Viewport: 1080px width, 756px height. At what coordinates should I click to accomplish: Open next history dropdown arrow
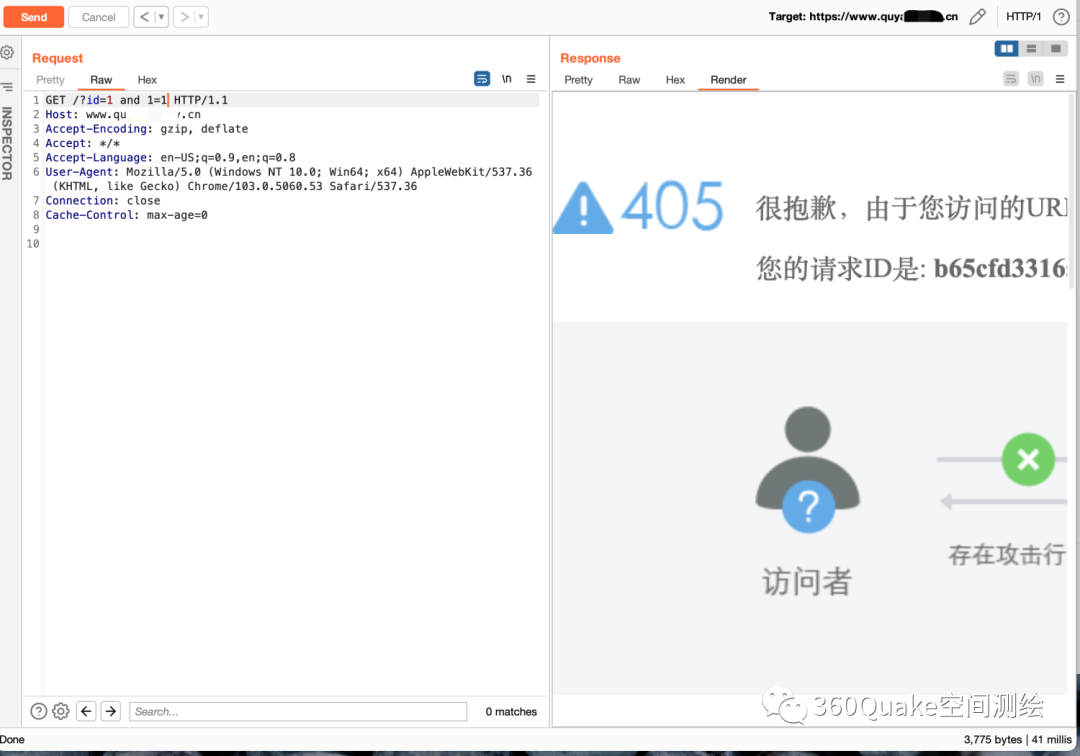(201, 17)
